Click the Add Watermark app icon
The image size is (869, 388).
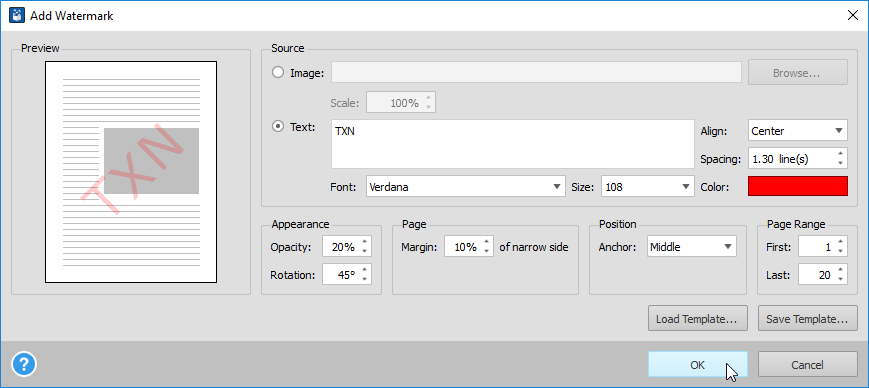click(x=16, y=16)
